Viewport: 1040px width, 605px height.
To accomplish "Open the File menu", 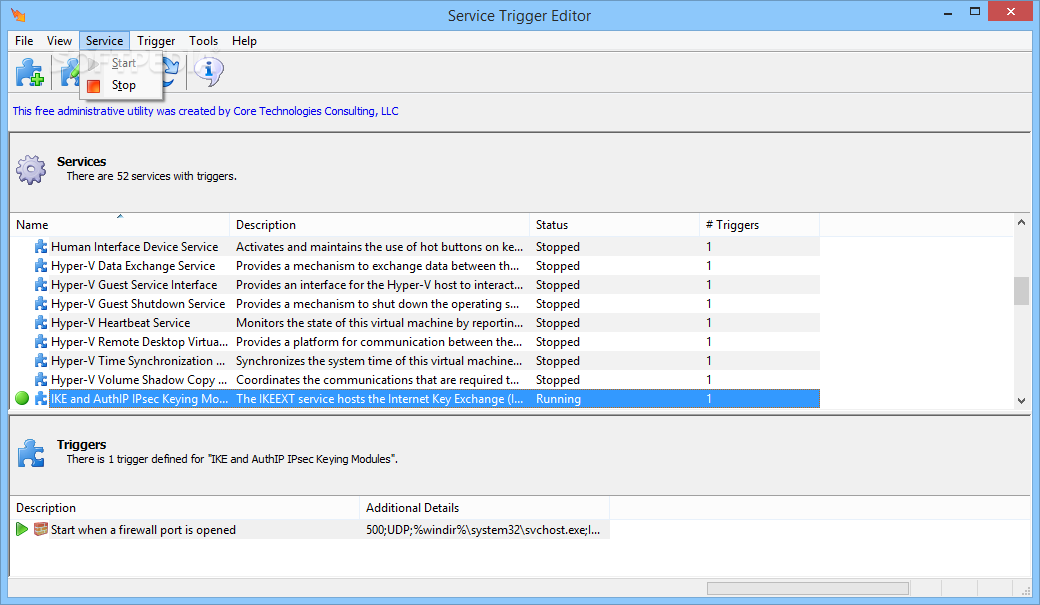I will point(24,40).
